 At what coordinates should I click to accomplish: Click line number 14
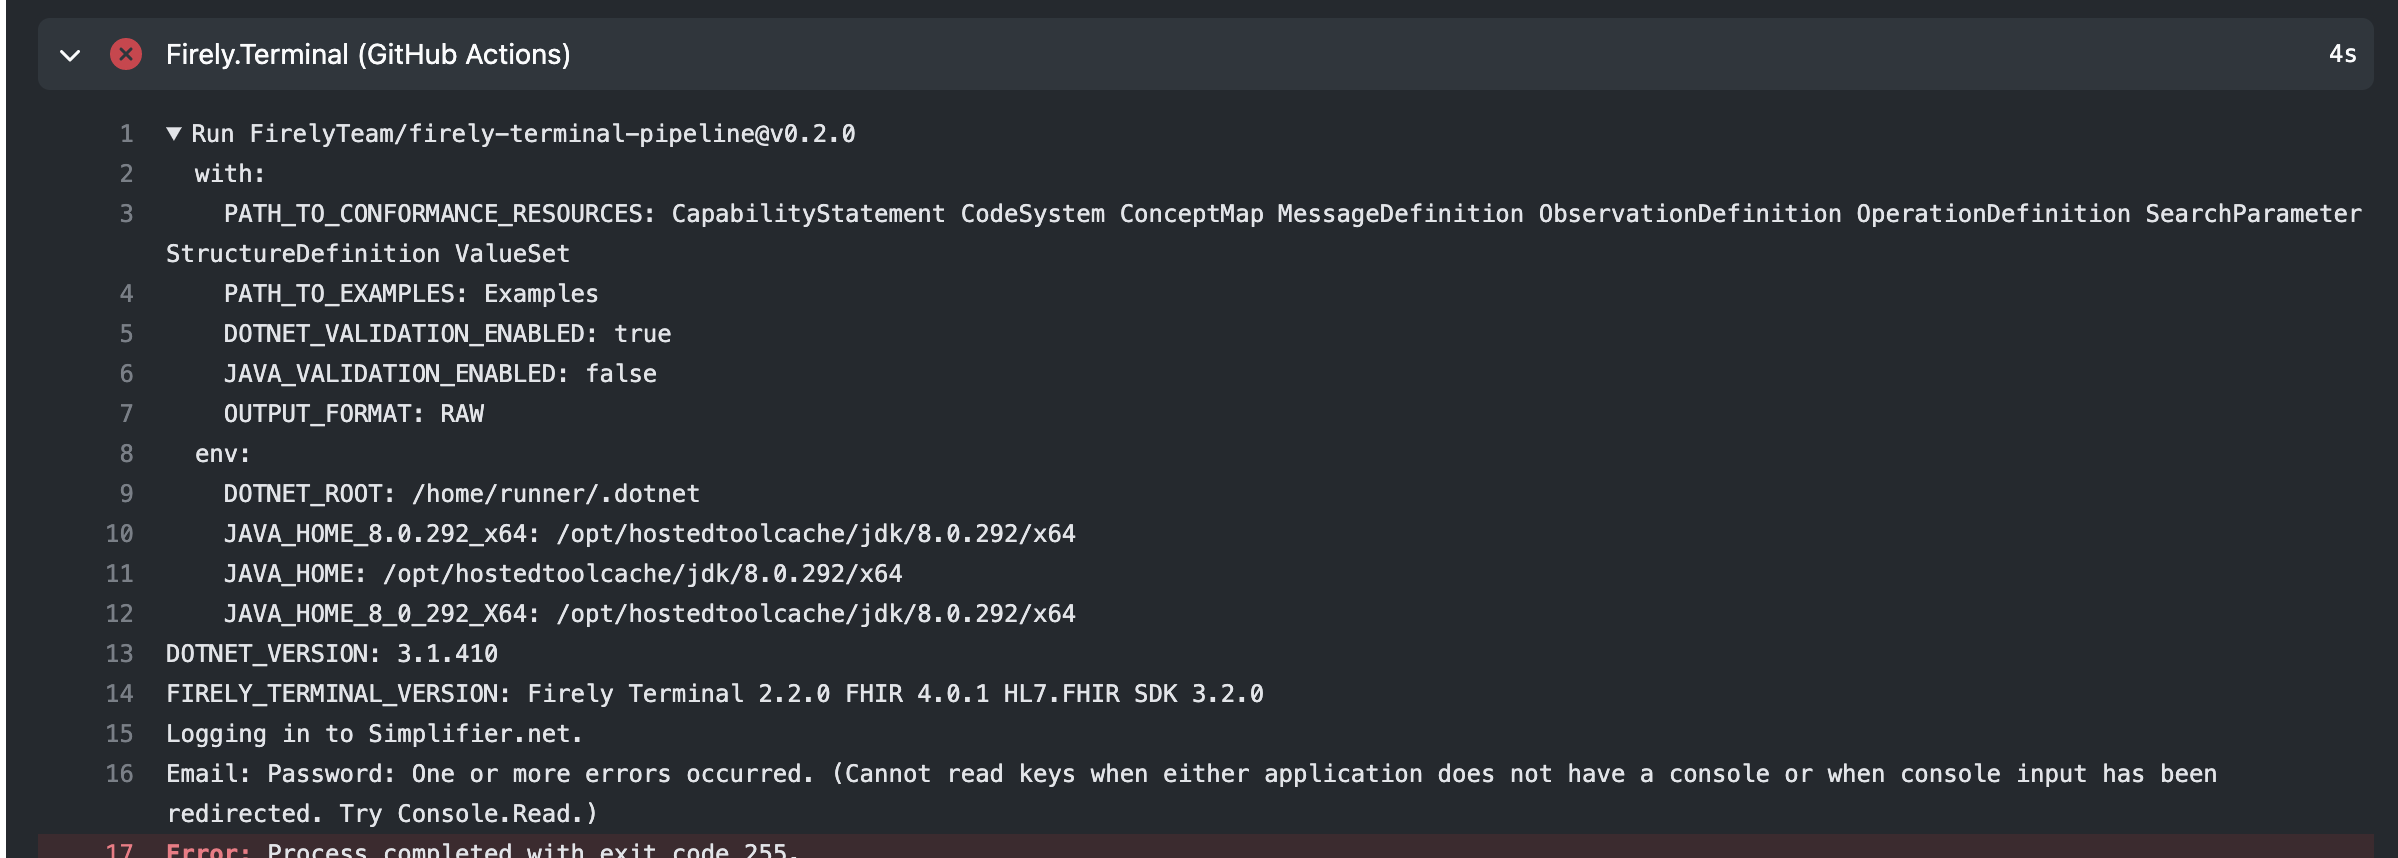pos(119,694)
